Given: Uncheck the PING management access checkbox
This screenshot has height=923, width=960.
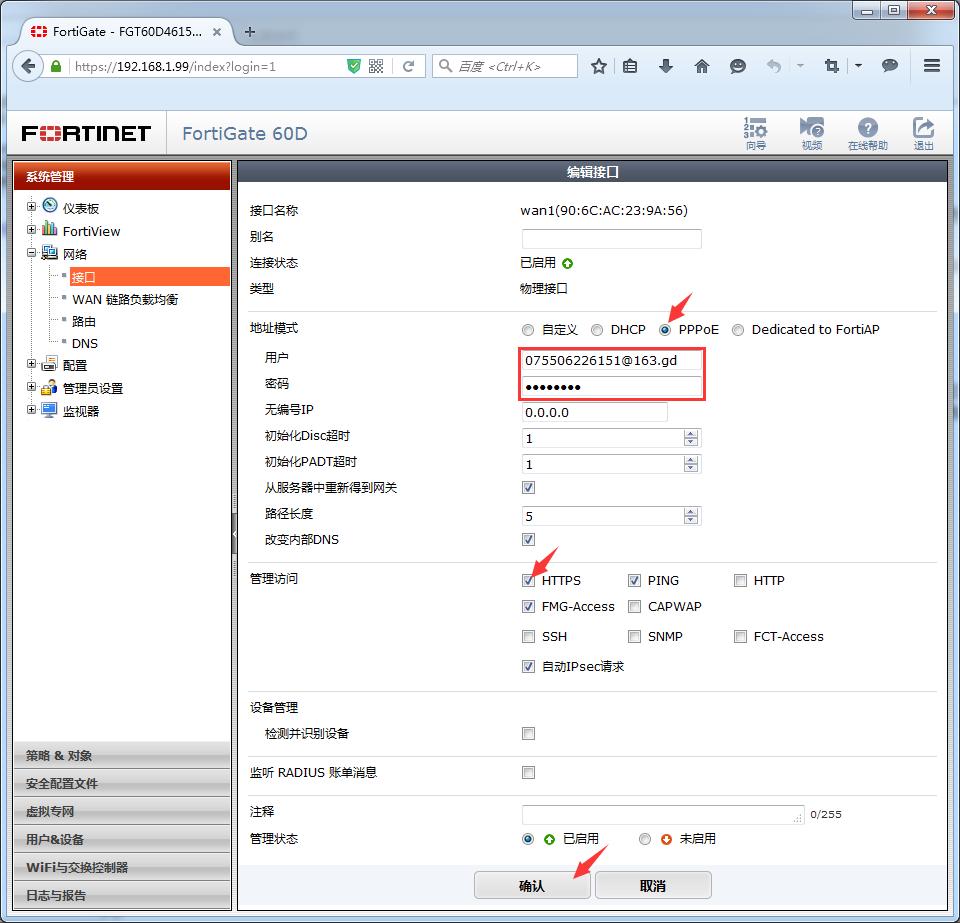Looking at the screenshot, I should [634, 580].
